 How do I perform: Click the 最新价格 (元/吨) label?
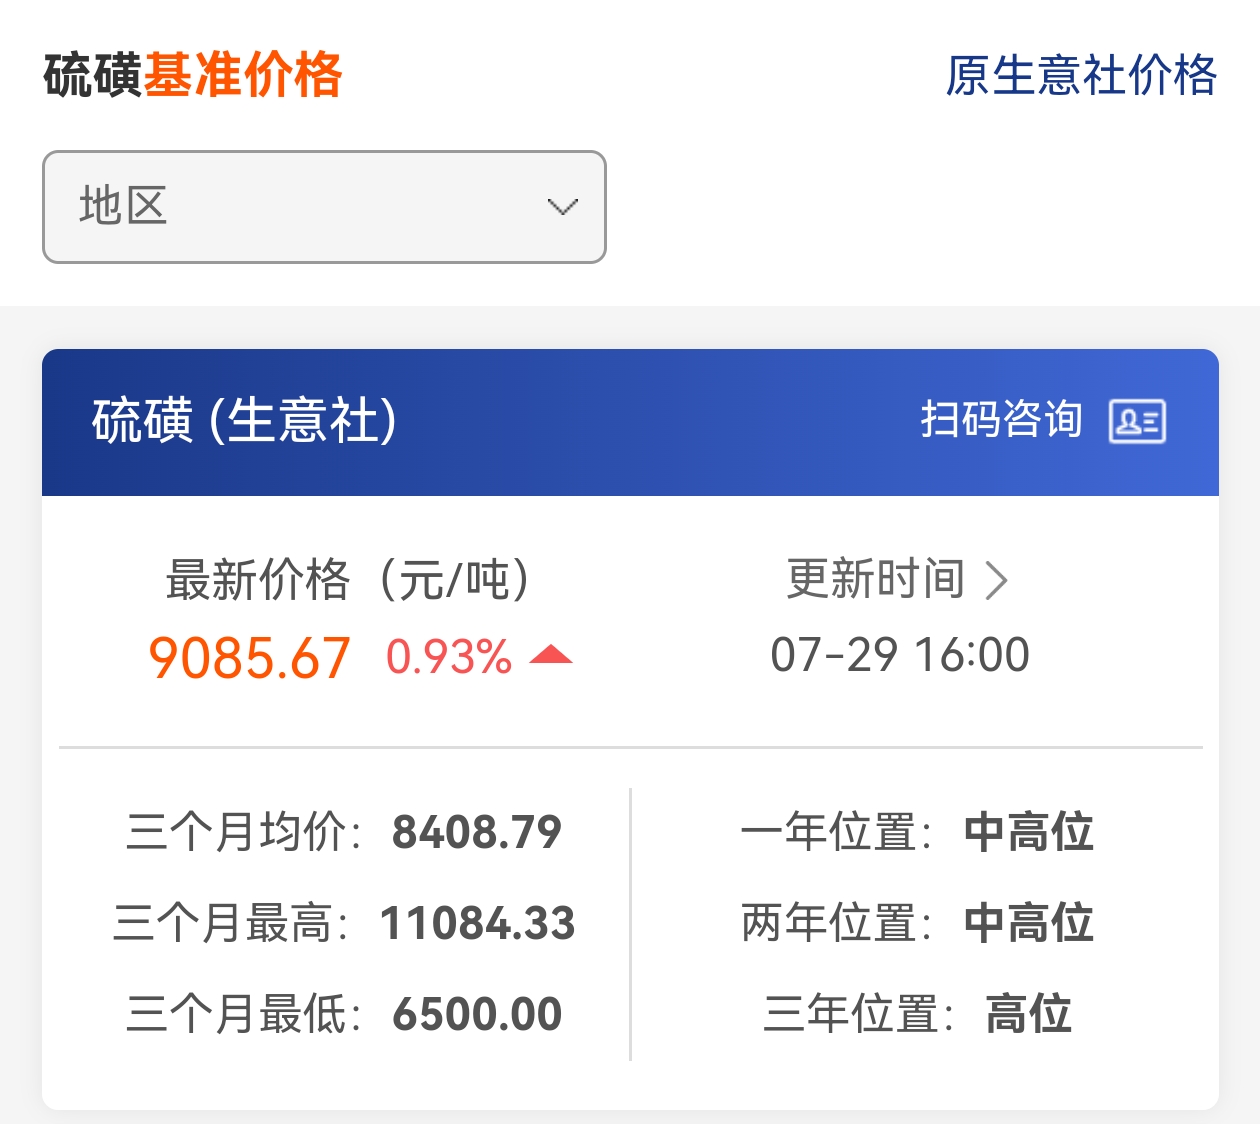[347, 579]
